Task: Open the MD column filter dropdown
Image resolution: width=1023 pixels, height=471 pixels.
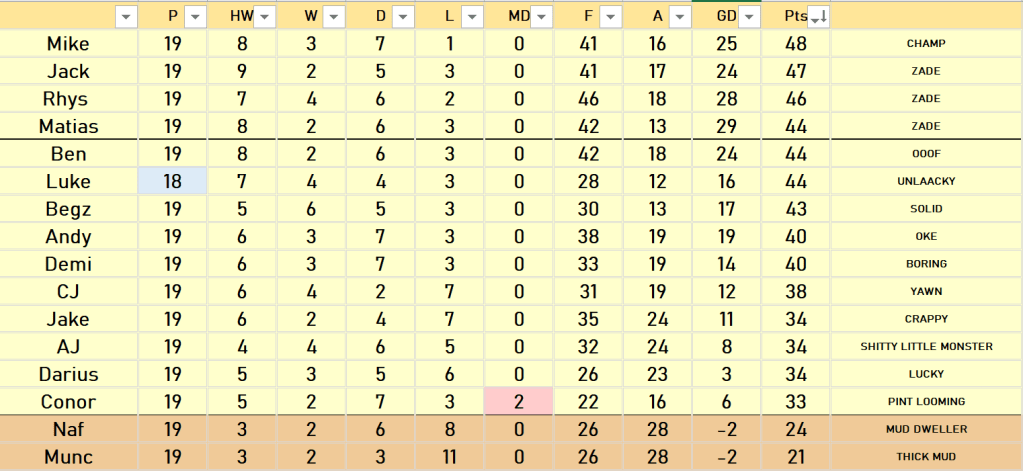Action: [x=541, y=16]
